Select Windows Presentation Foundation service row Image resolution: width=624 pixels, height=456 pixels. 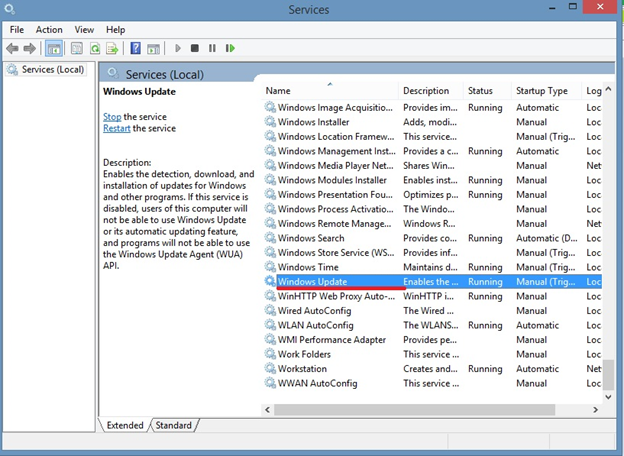(x=433, y=195)
